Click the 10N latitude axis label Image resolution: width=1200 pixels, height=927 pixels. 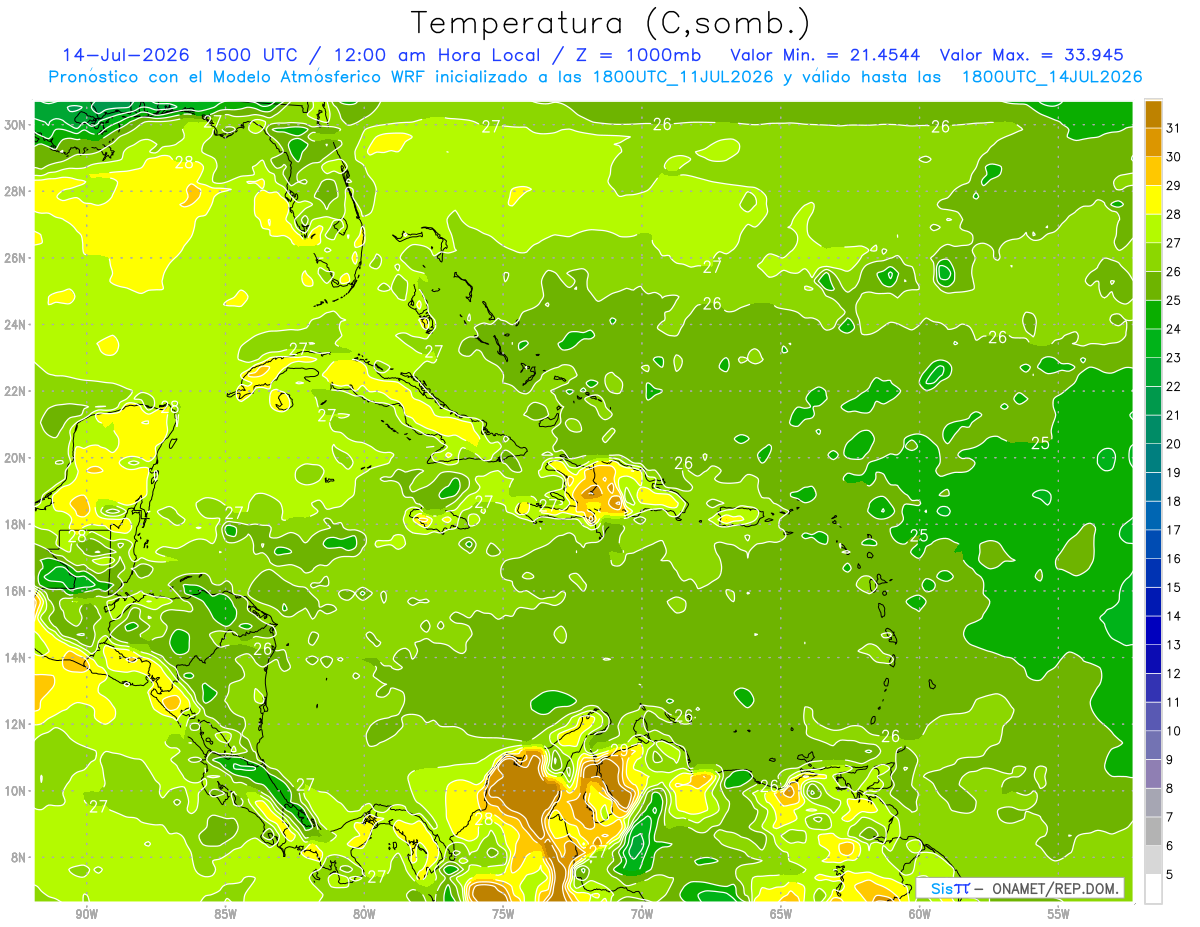tap(16, 790)
